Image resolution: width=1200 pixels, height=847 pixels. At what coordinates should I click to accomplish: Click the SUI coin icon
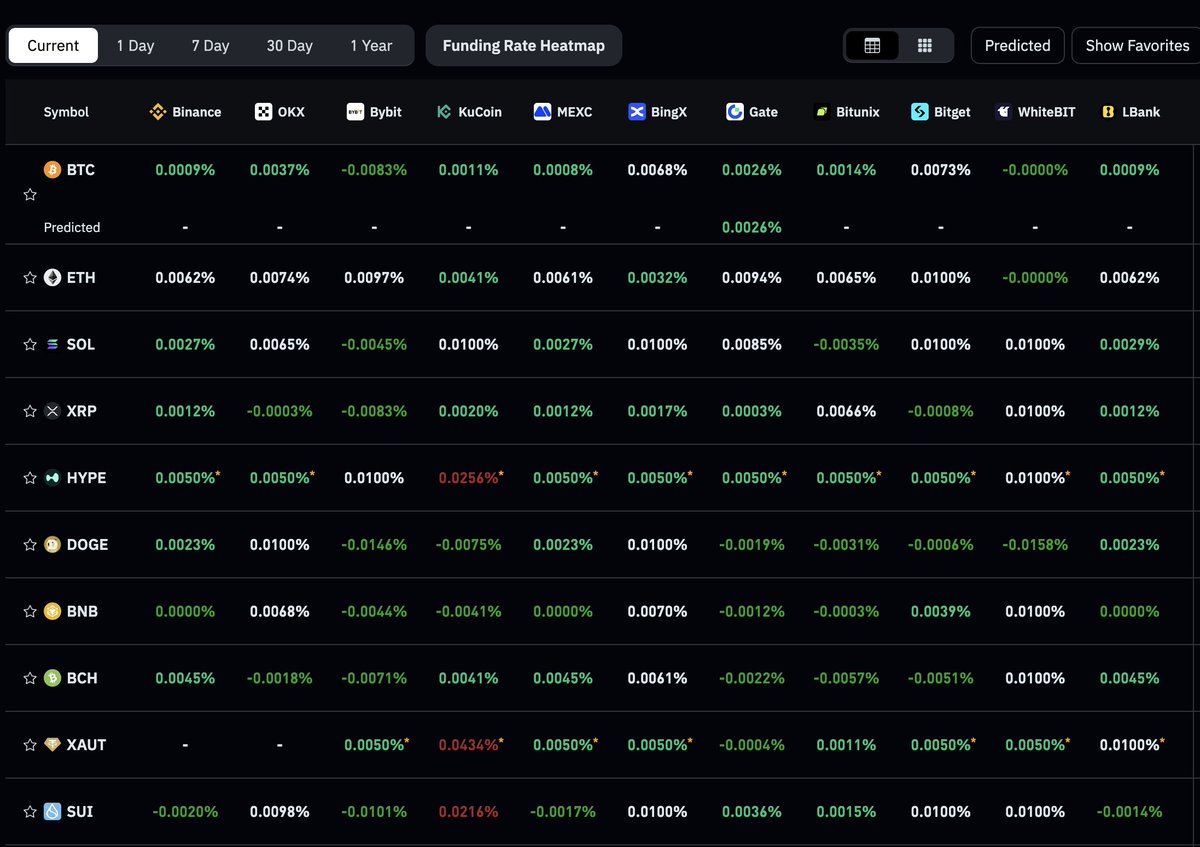[53, 812]
